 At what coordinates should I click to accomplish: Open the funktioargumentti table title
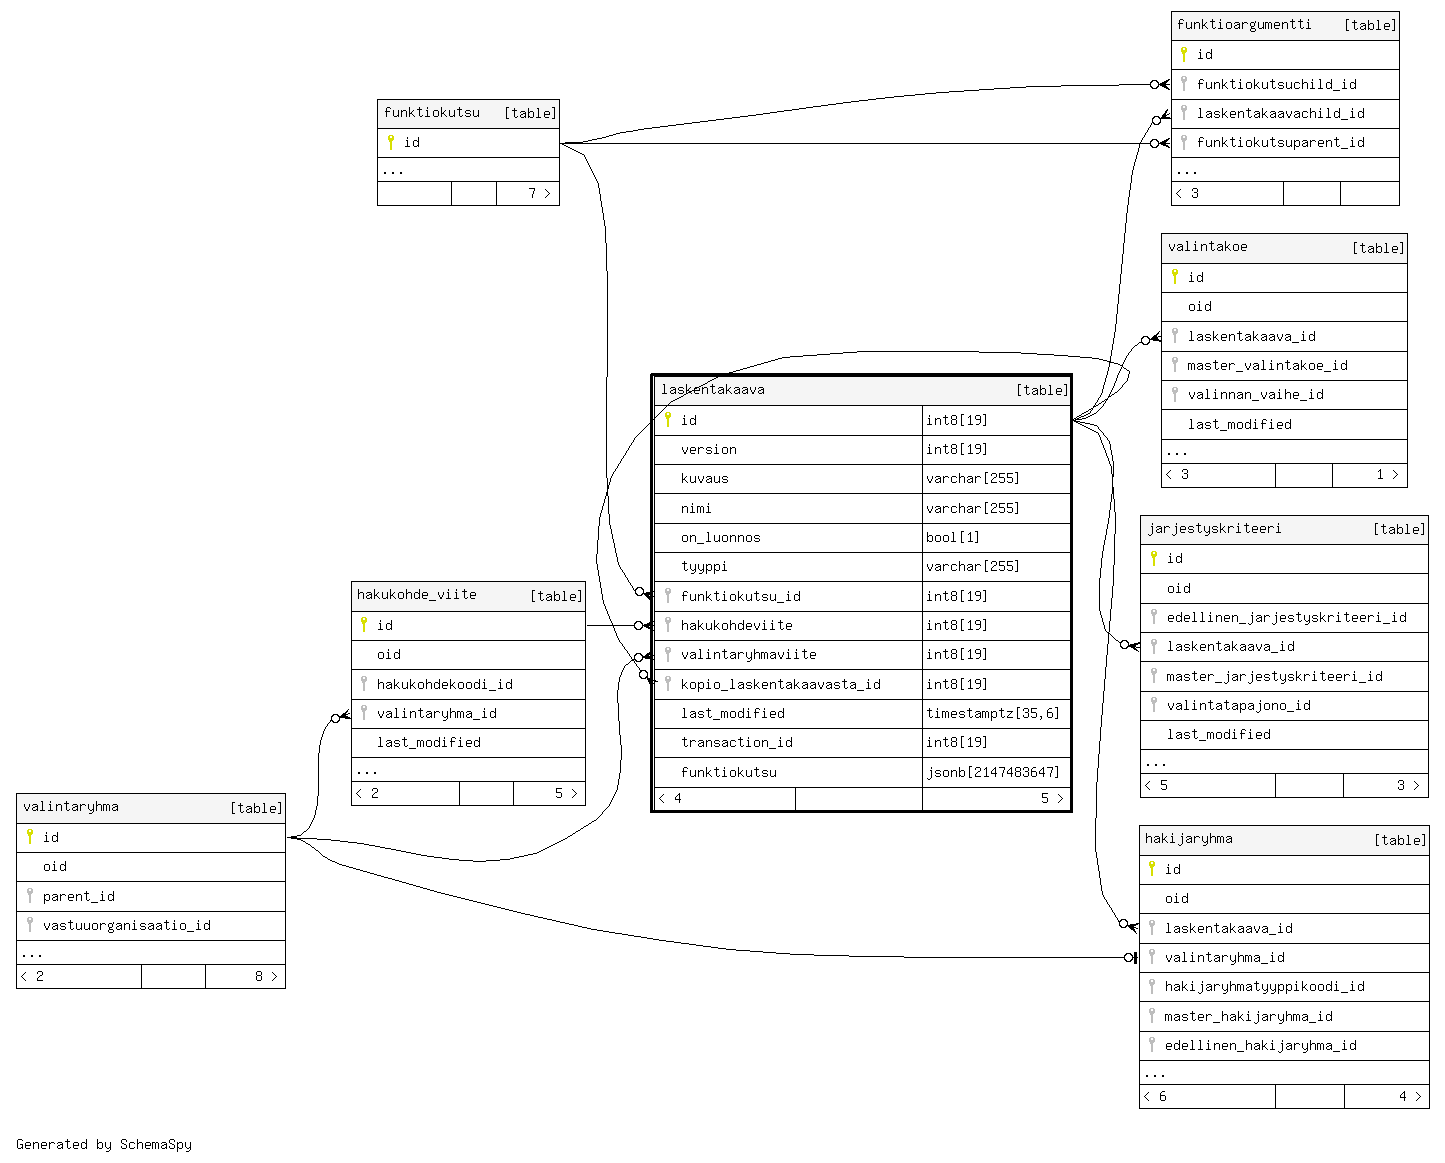(1244, 24)
